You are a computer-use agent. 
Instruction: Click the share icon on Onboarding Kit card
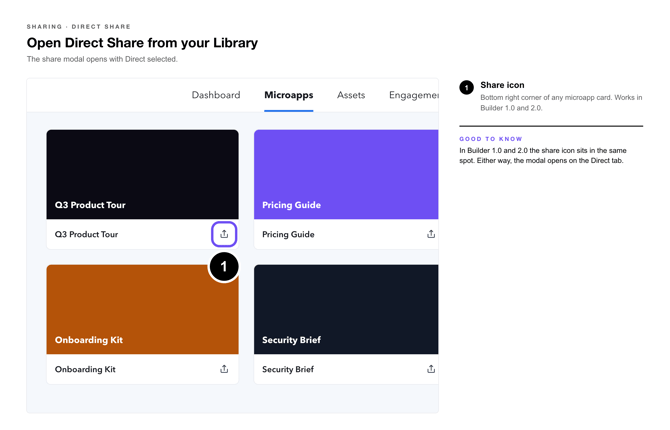[224, 369]
